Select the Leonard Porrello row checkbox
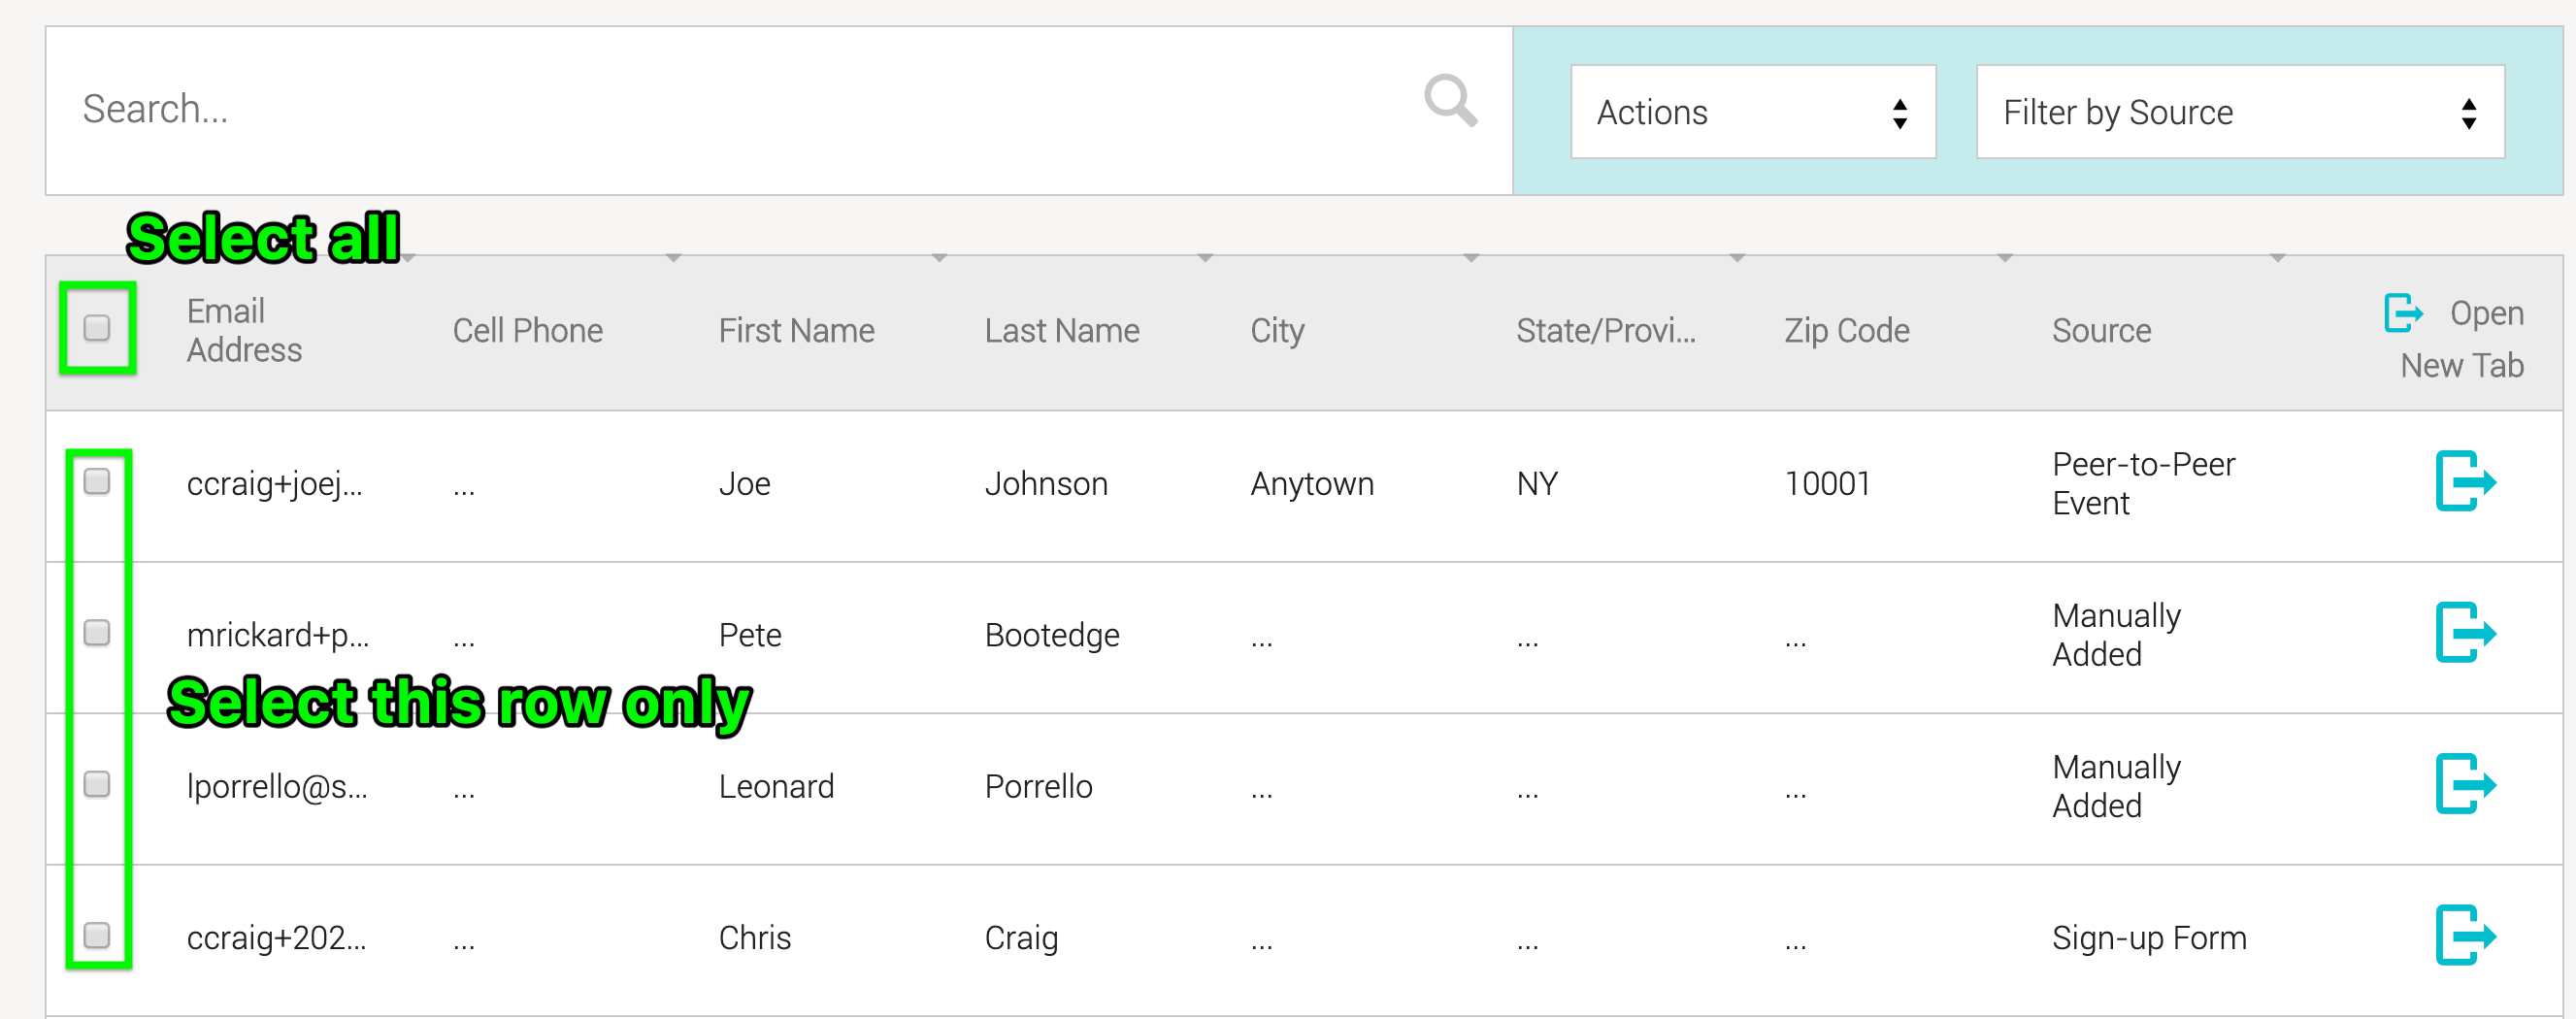2576x1019 pixels. coord(97,785)
